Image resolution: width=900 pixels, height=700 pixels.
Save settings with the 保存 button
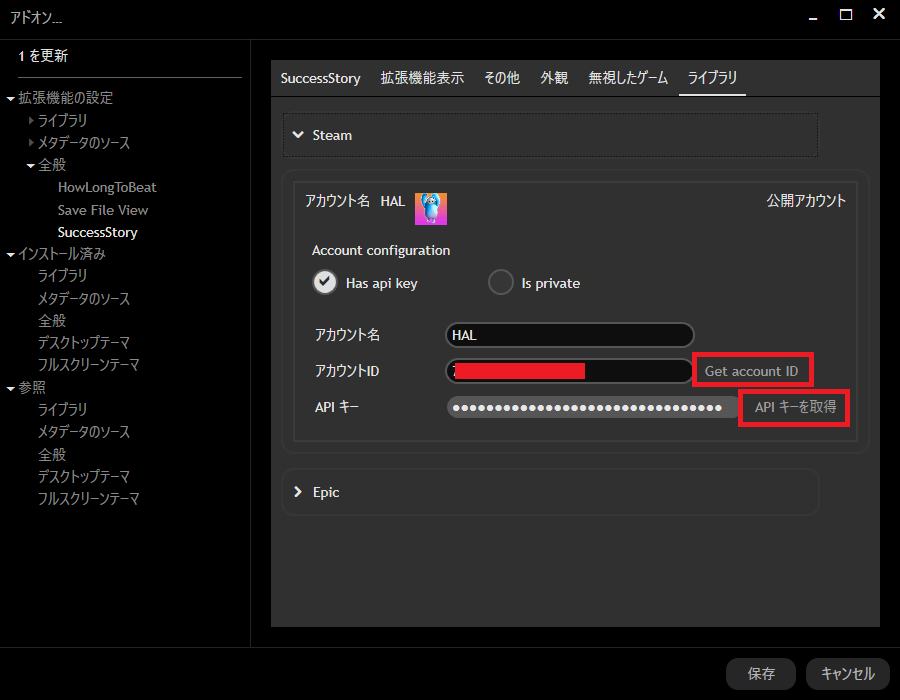[x=761, y=674]
